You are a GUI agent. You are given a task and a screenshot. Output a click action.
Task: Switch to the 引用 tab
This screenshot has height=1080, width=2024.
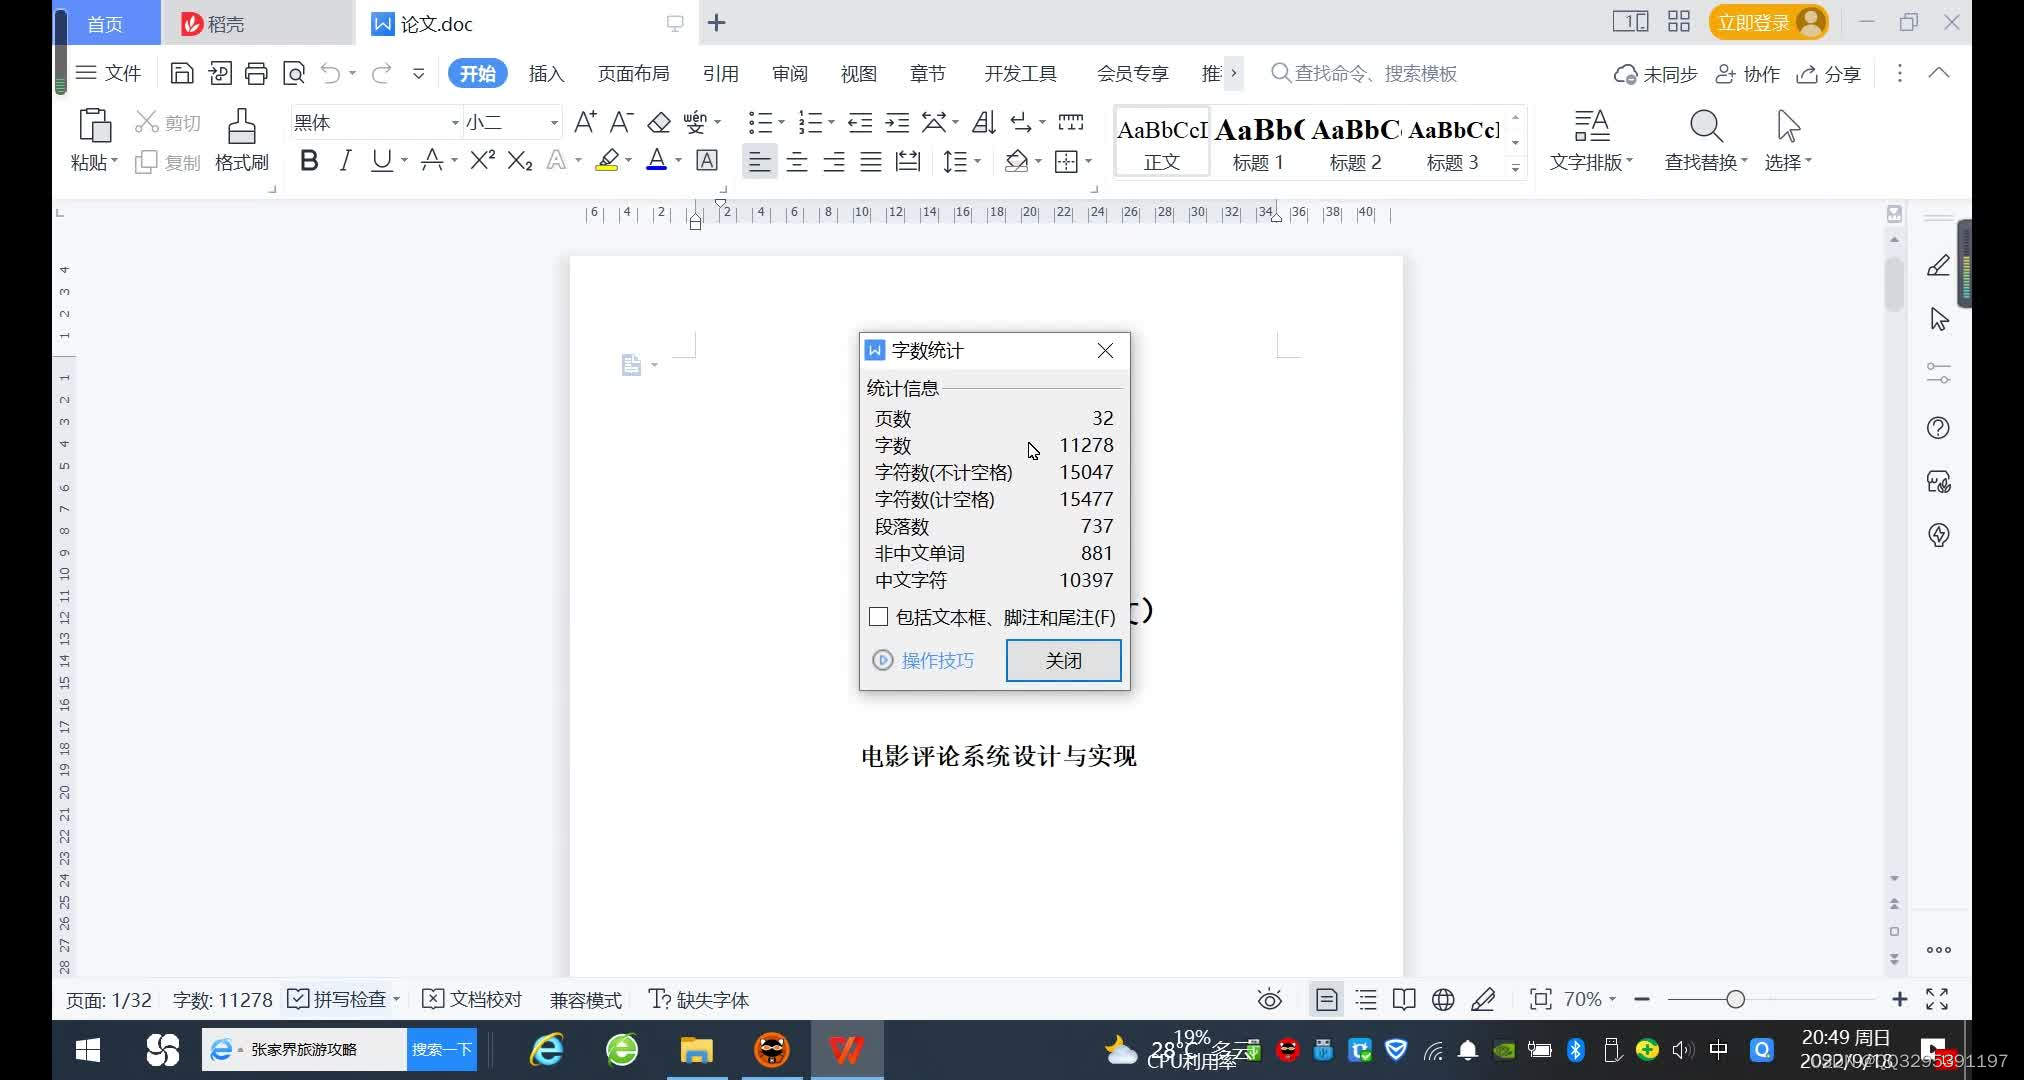coord(720,73)
